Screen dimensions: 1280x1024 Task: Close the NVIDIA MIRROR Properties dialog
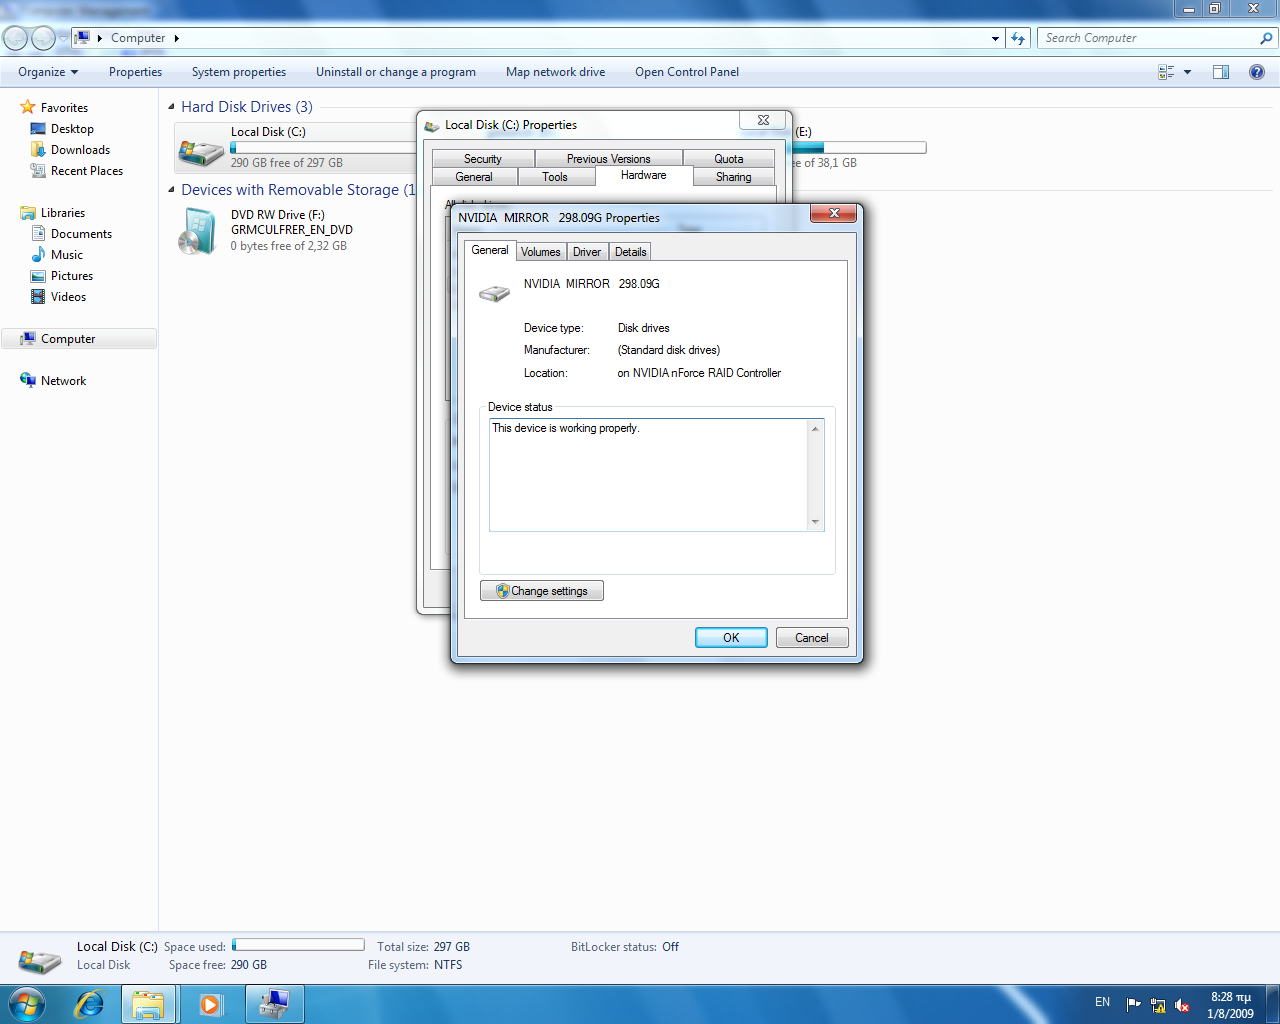(x=833, y=213)
